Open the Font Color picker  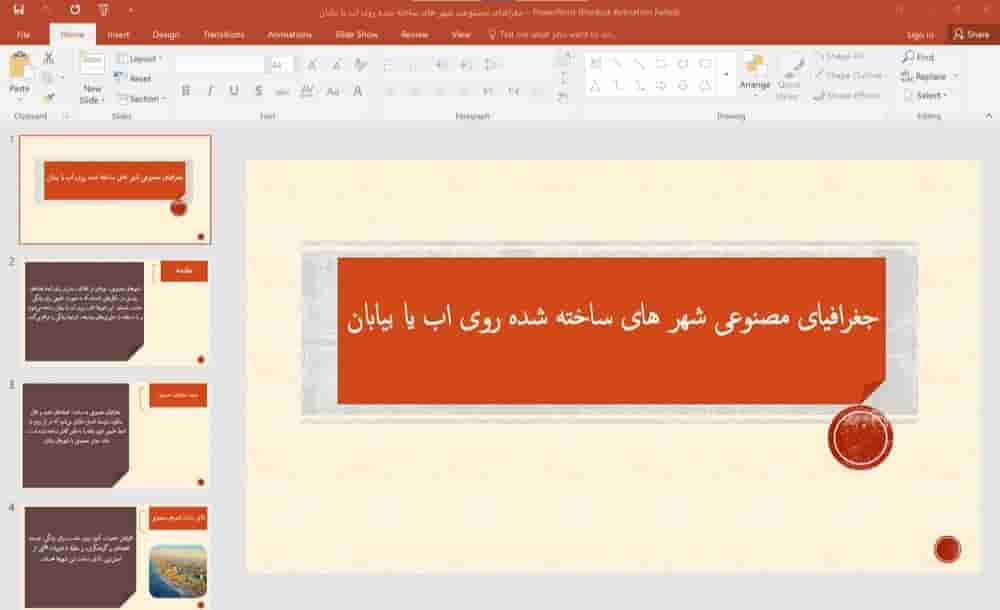(358, 91)
